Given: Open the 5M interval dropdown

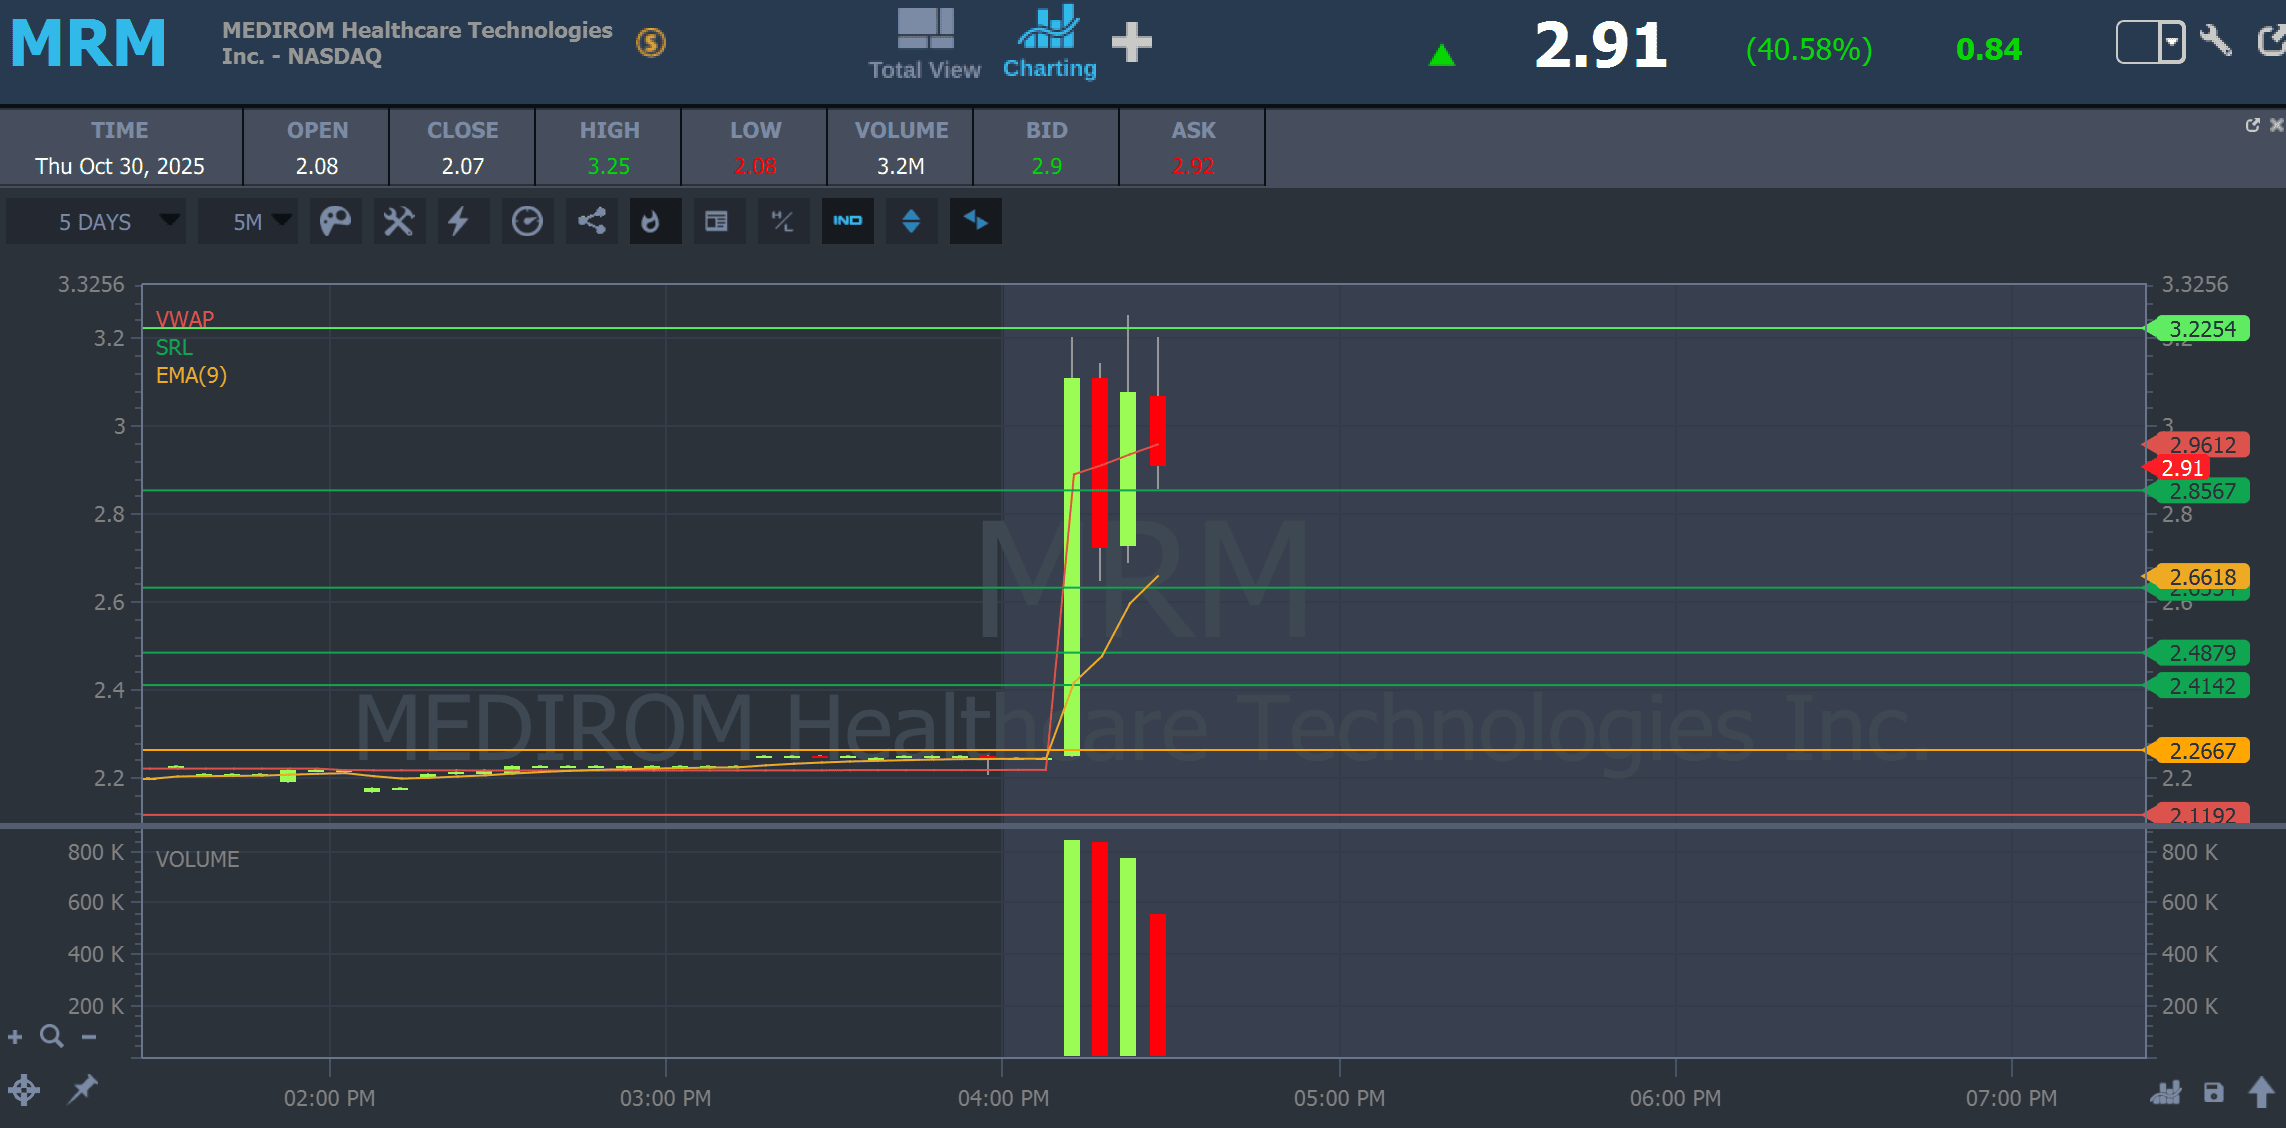Looking at the screenshot, I should (248, 221).
